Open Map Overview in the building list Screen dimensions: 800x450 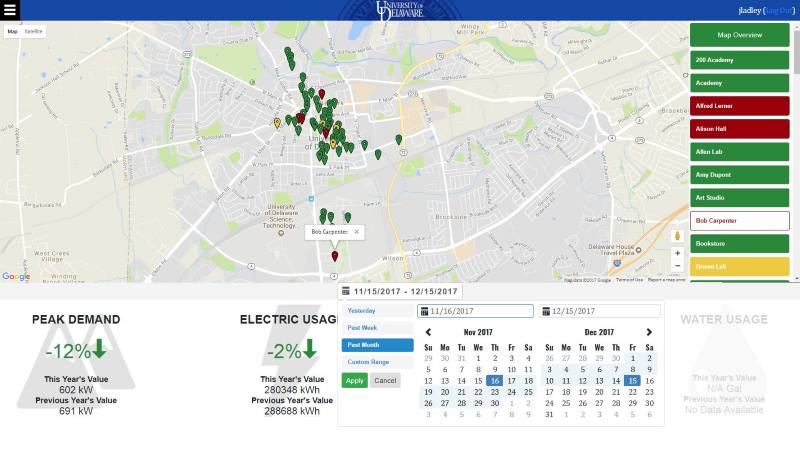click(739, 35)
